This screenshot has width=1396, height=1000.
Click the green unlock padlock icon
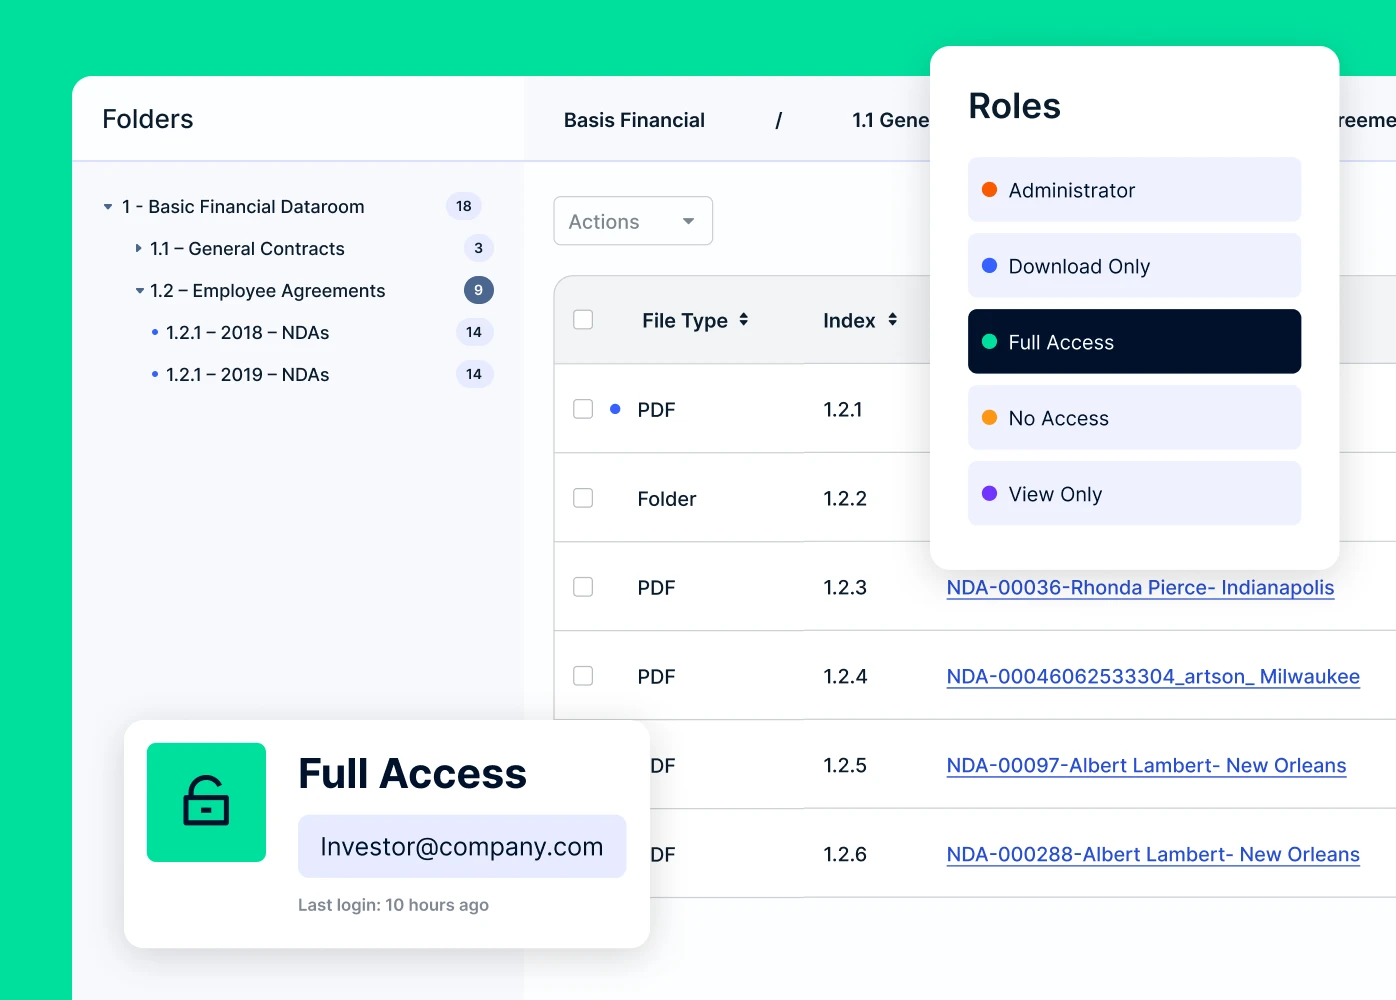(x=206, y=802)
